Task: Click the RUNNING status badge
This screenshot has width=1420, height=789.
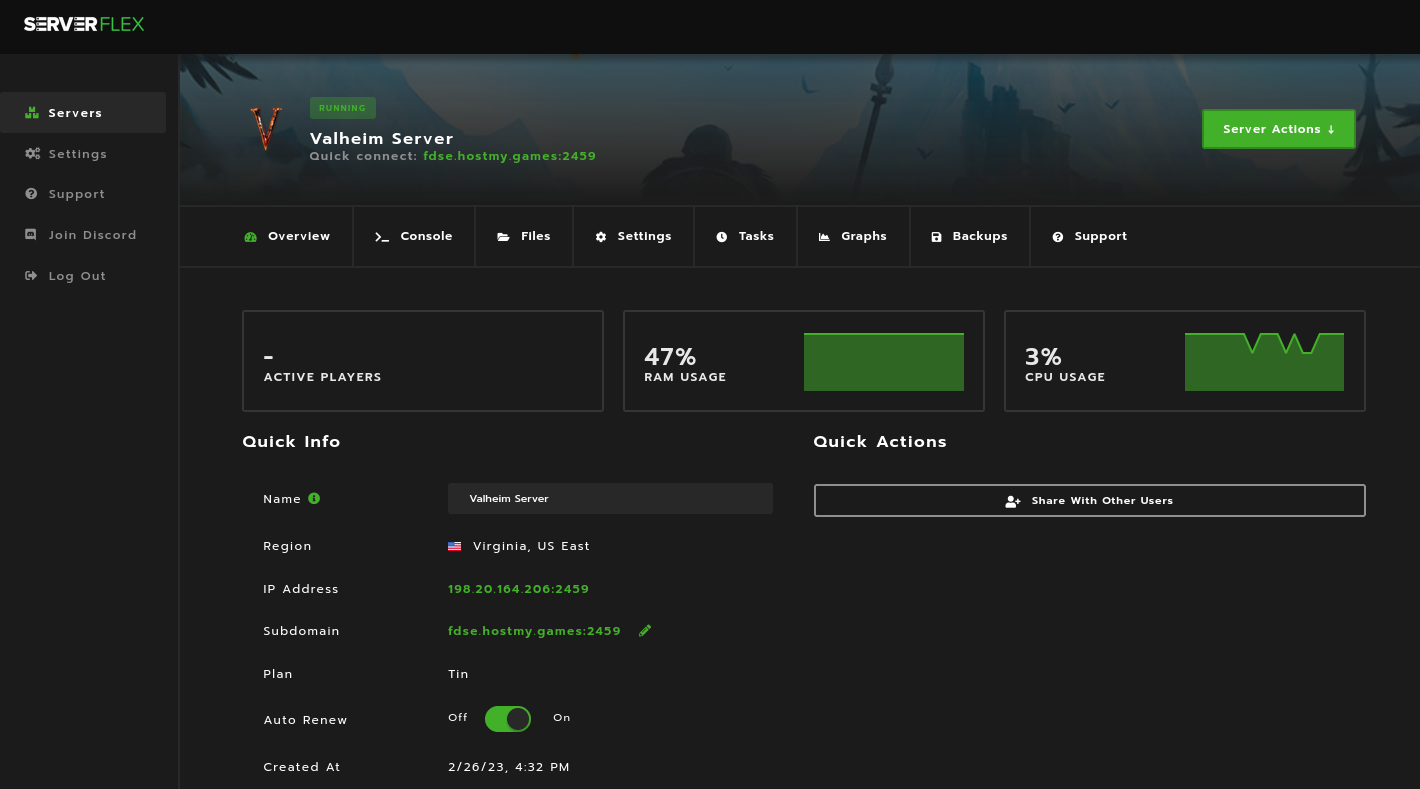Action: 343,108
